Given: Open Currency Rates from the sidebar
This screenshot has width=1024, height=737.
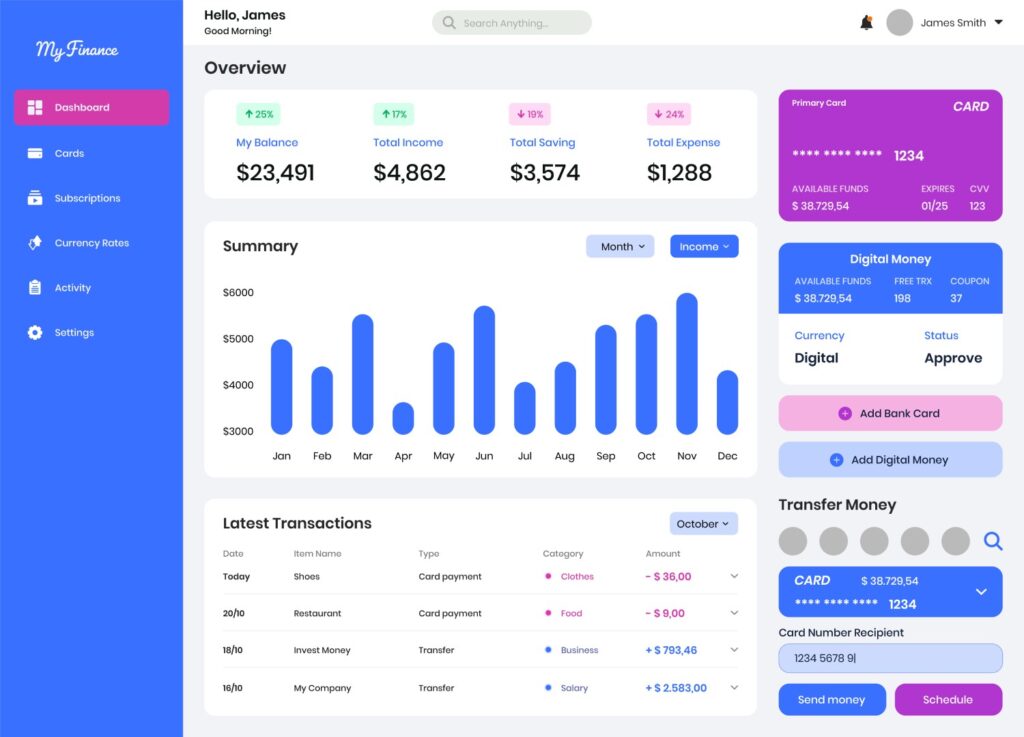Looking at the screenshot, I should tap(91, 243).
